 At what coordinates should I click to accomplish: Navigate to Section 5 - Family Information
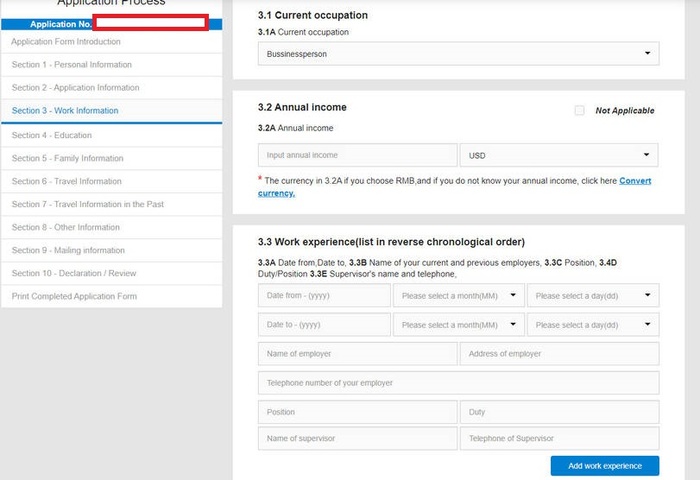point(68,158)
